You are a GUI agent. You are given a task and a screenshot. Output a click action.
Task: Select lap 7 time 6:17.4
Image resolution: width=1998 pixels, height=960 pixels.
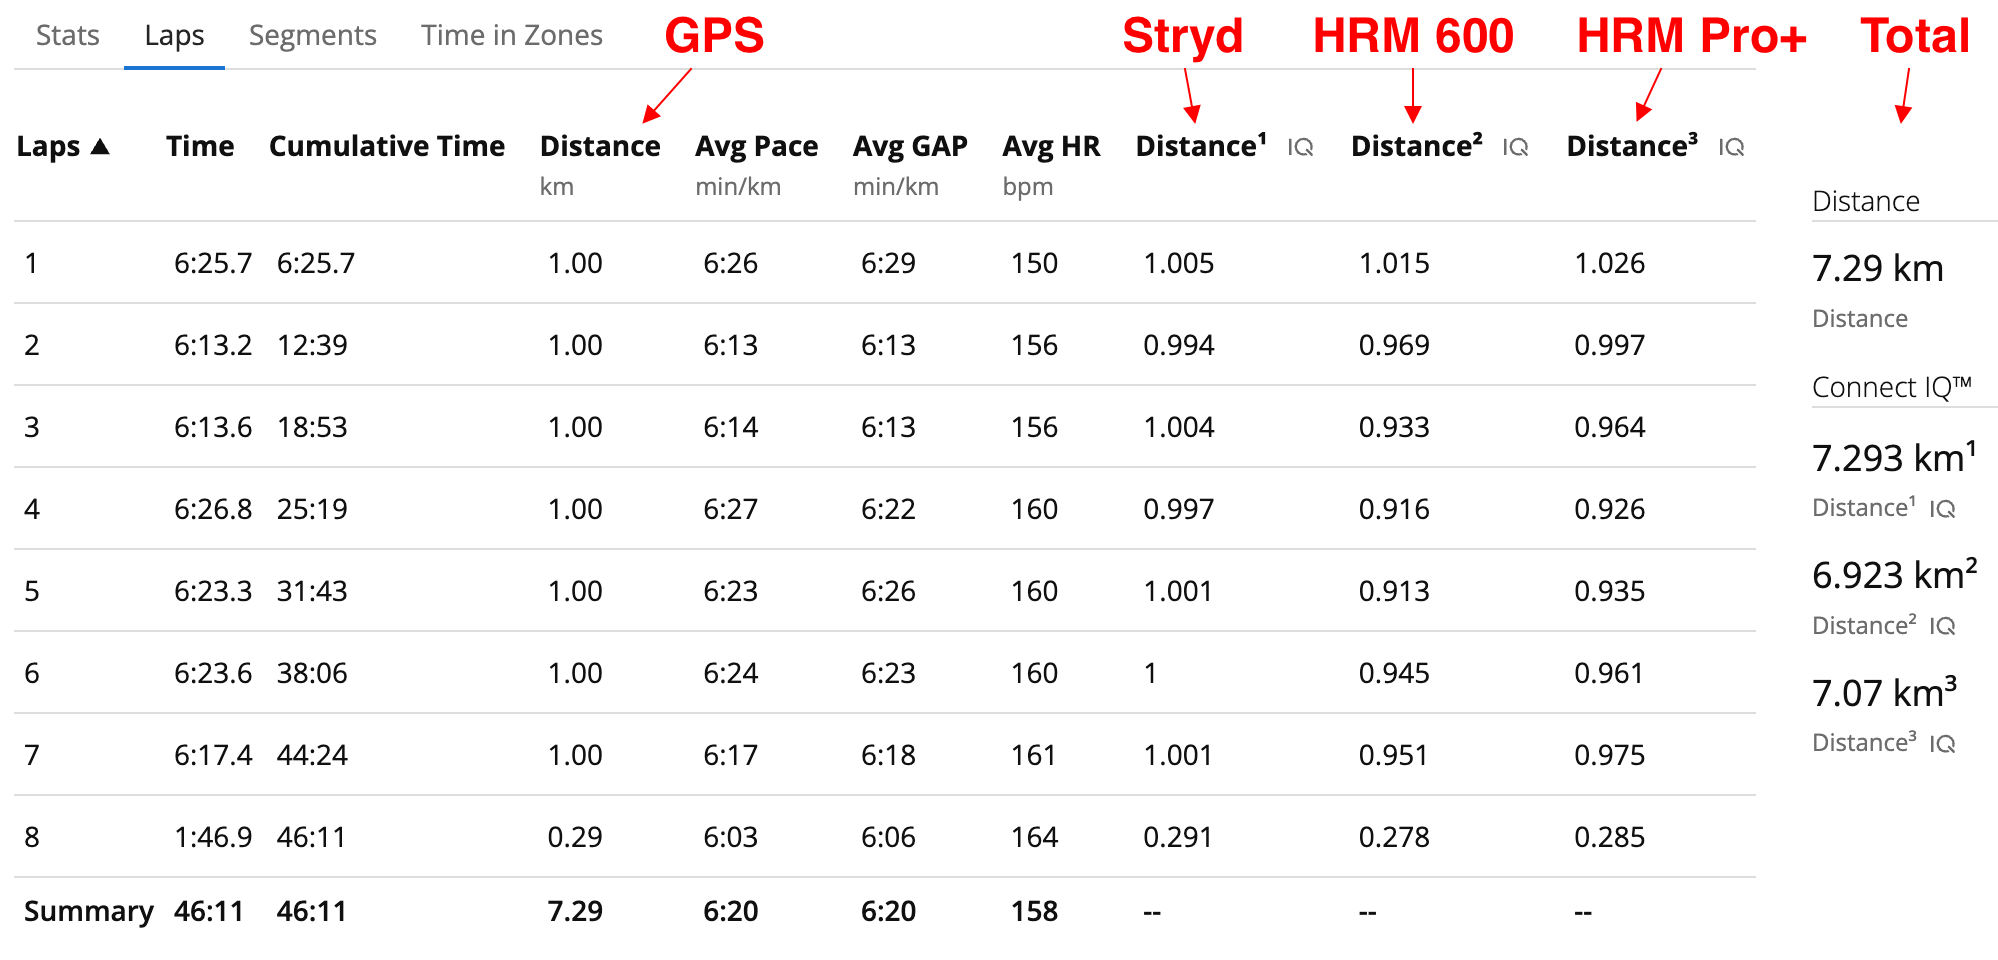click(x=213, y=755)
